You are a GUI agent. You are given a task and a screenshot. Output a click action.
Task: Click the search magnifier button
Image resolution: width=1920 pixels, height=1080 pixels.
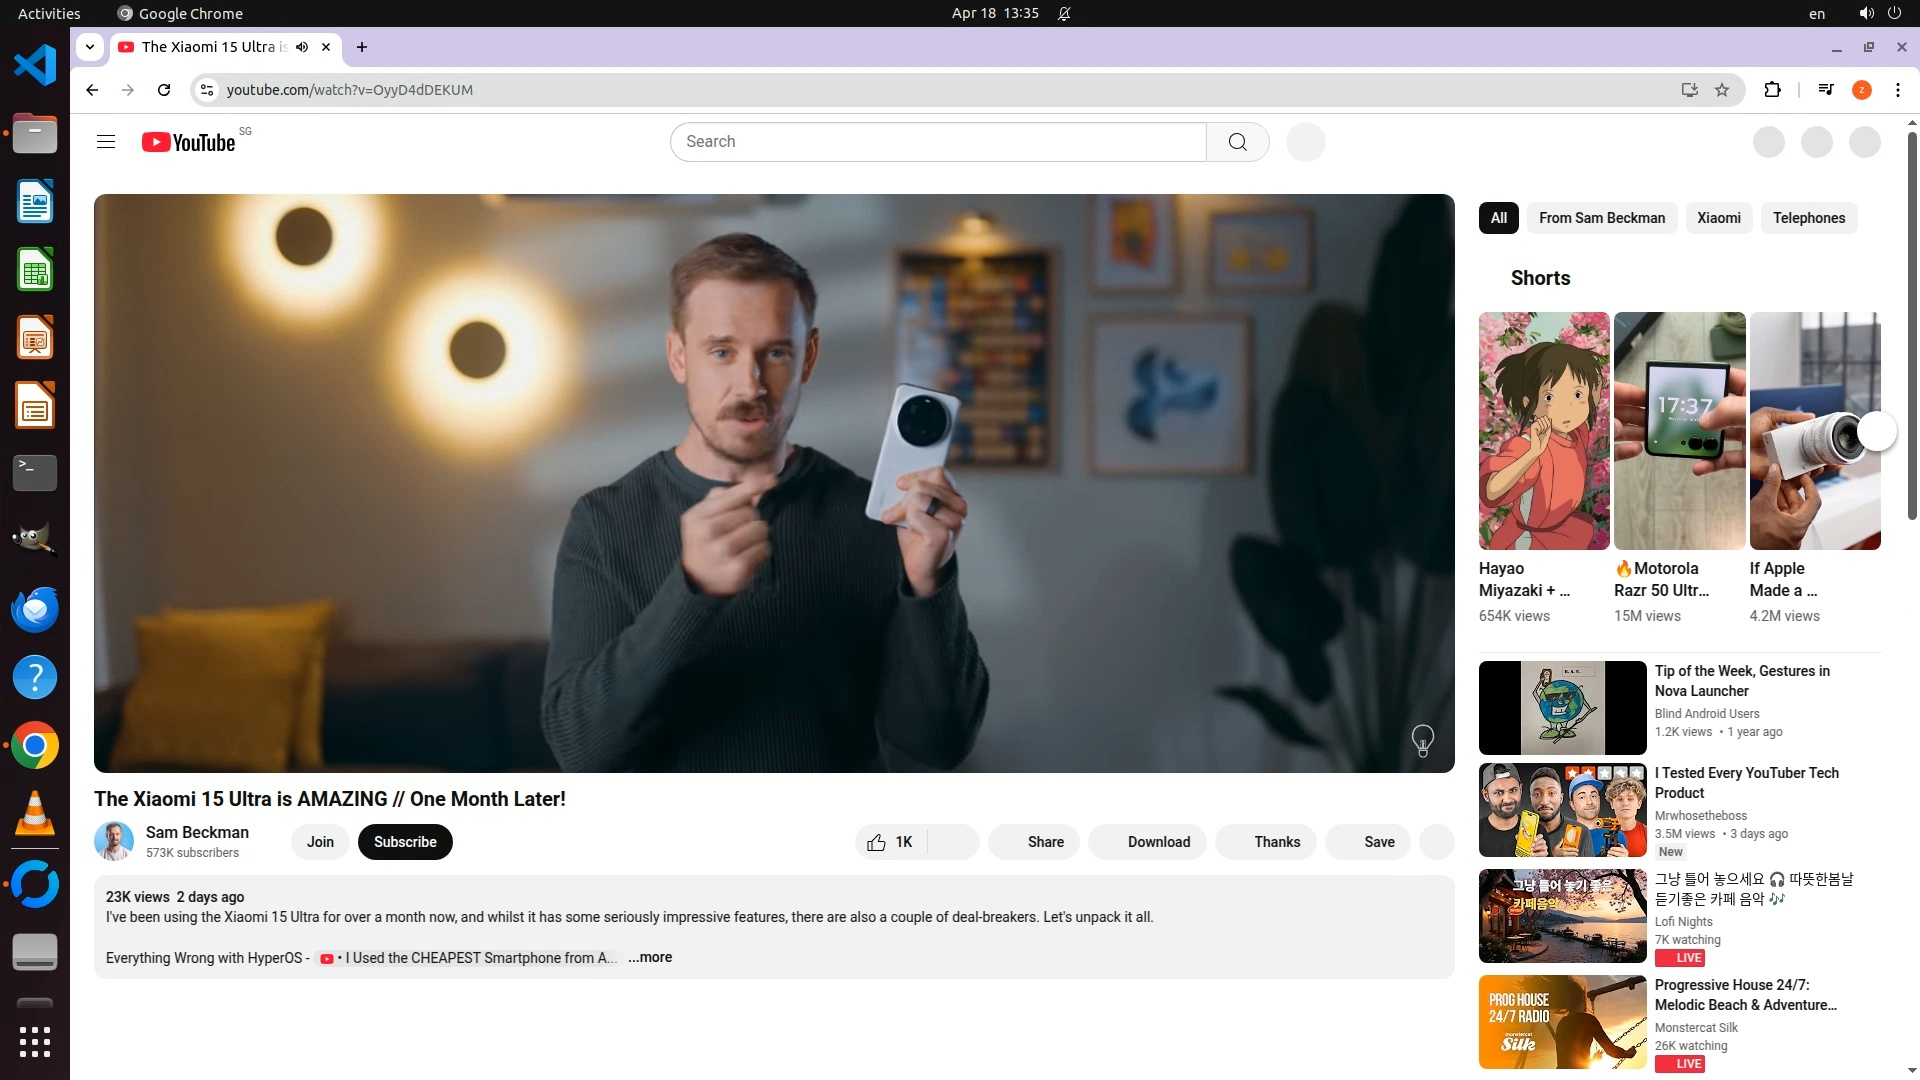(1237, 142)
